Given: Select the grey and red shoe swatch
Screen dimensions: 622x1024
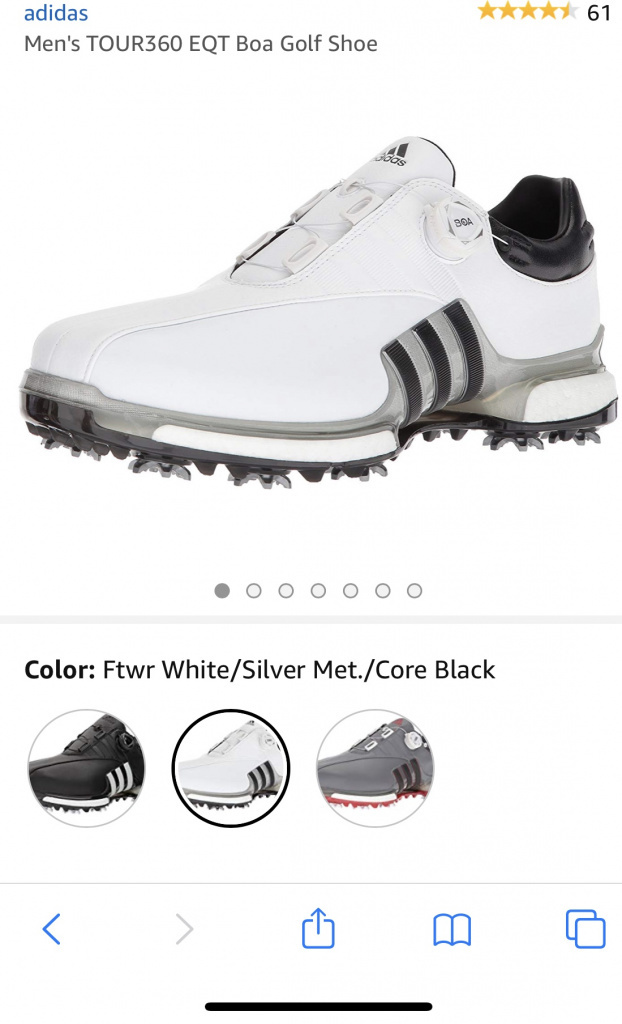Looking at the screenshot, I should [375, 768].
